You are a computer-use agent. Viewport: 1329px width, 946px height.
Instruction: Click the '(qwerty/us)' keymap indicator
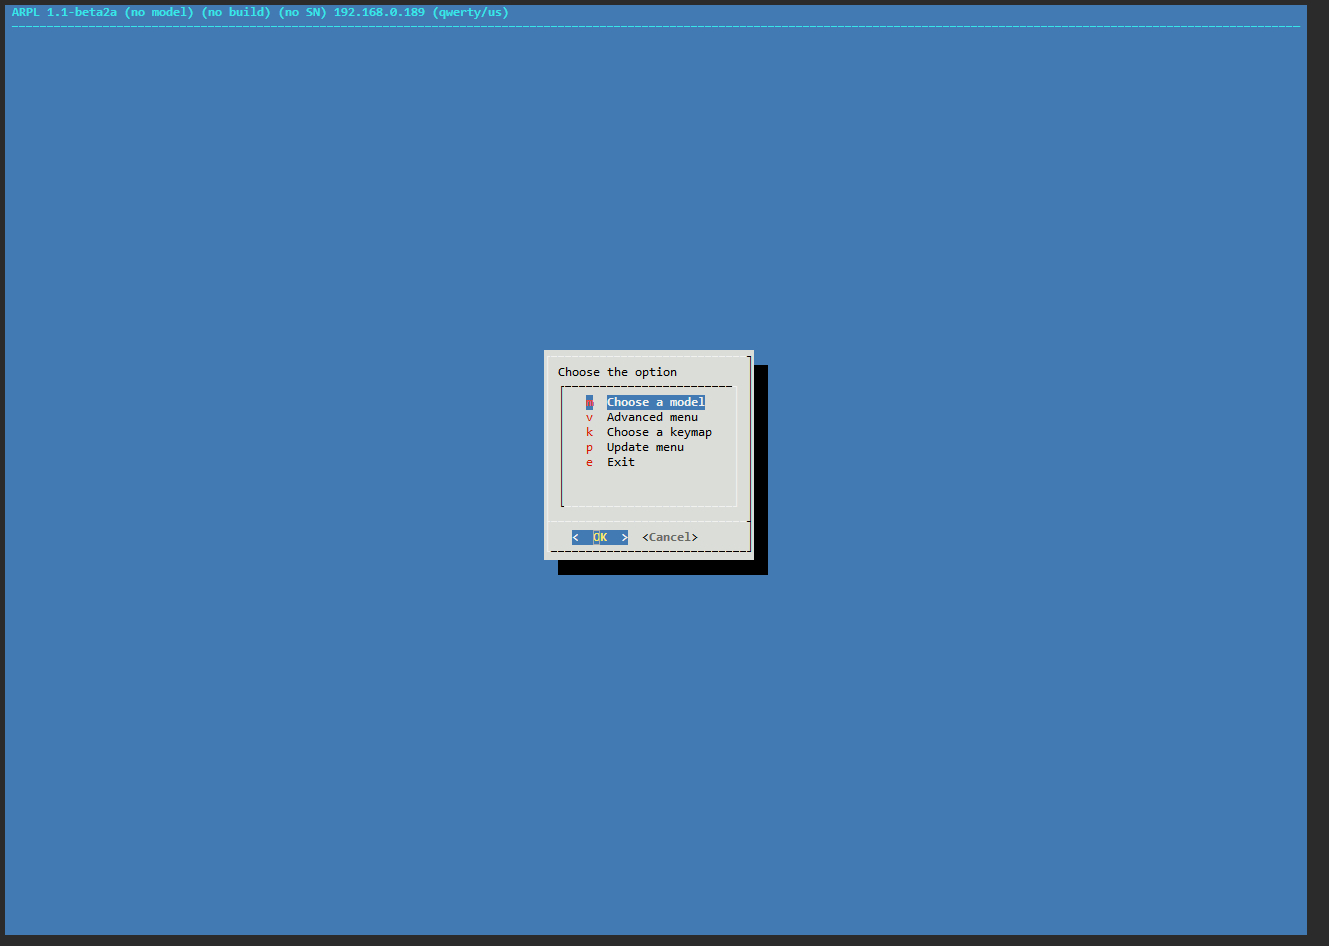(470, 12)
